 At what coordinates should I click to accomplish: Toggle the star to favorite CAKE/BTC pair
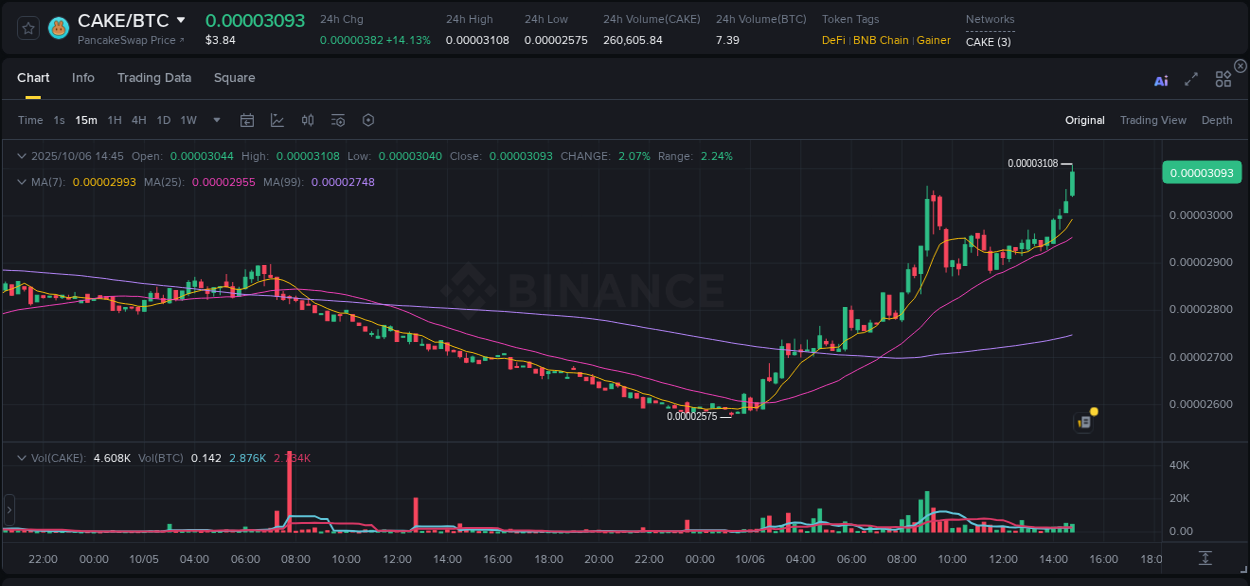click(x=28, y=28)
